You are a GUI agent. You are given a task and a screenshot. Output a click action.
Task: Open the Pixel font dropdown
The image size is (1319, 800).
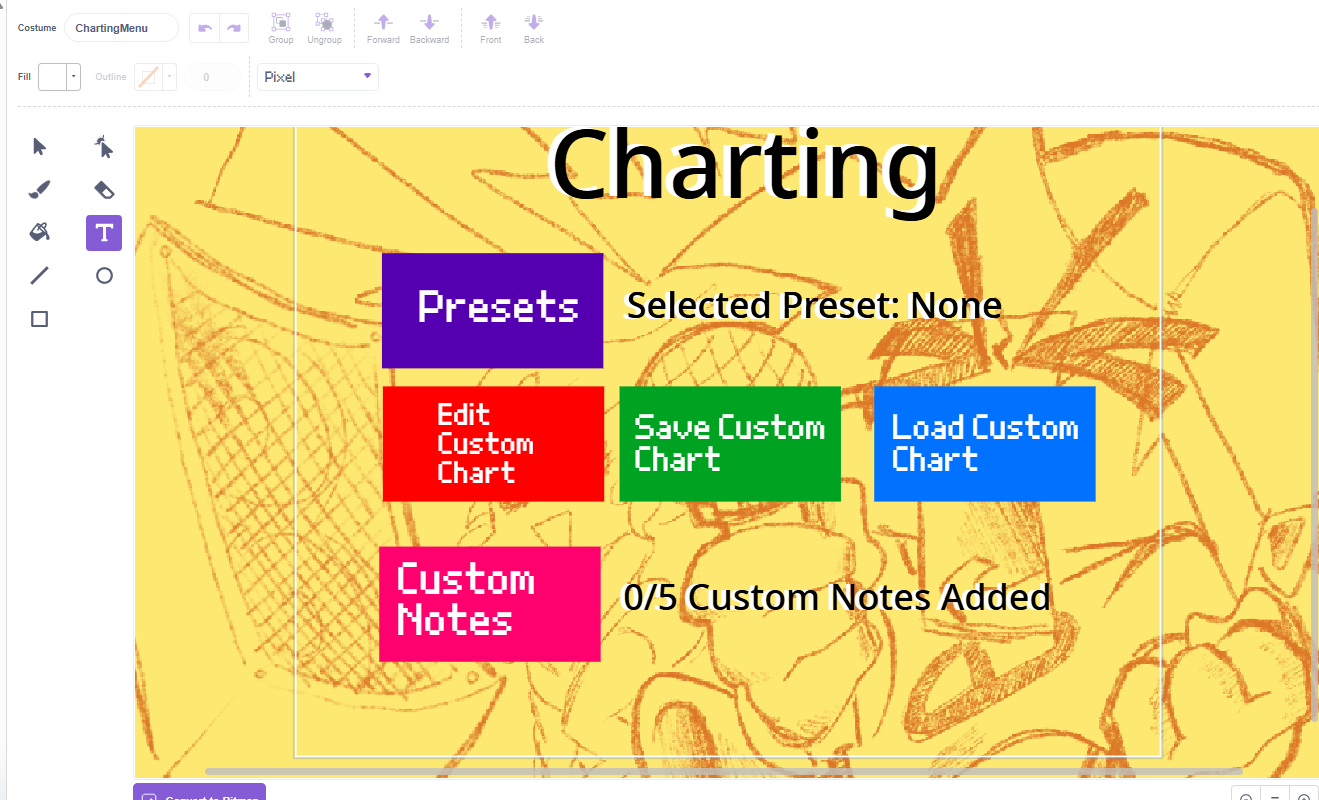tap(317, 76)
